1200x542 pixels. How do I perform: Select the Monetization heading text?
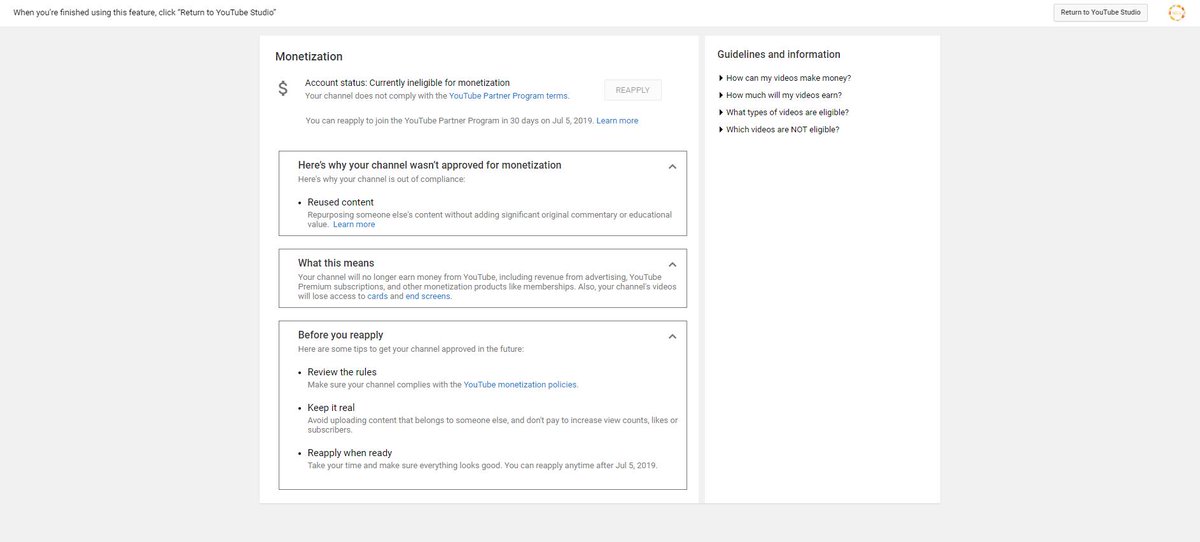tap(309, 57)
